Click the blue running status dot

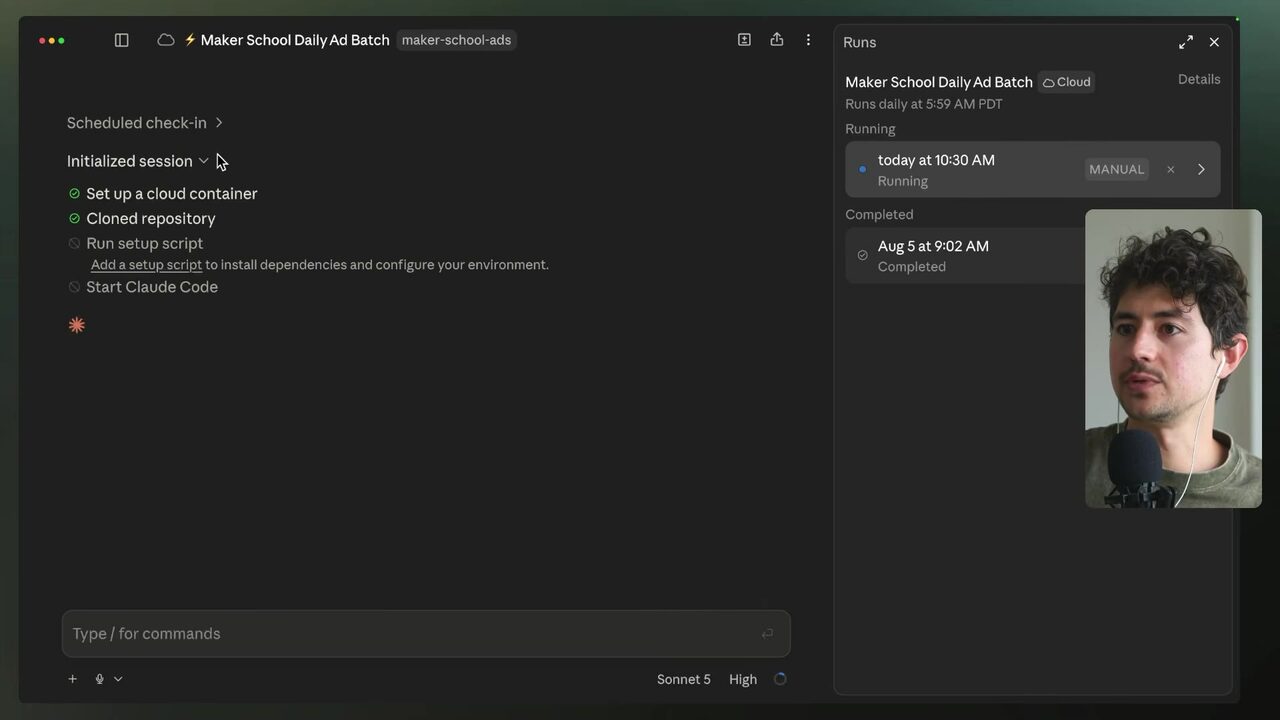(x=862, y=169)
